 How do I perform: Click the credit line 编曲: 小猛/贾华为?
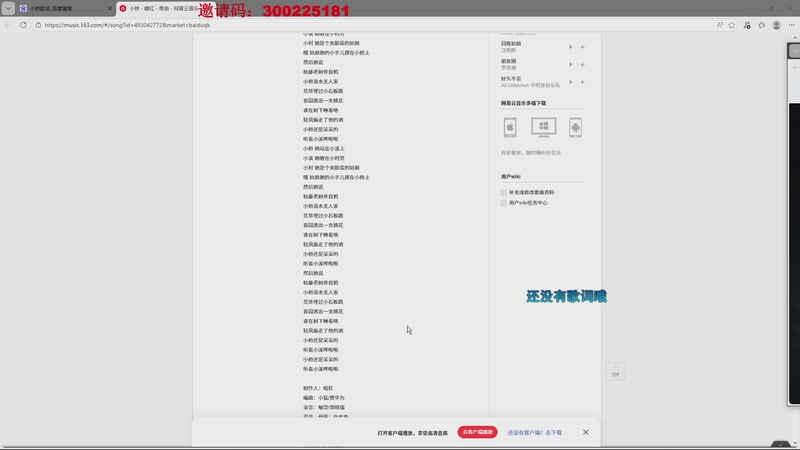(323, 397)
